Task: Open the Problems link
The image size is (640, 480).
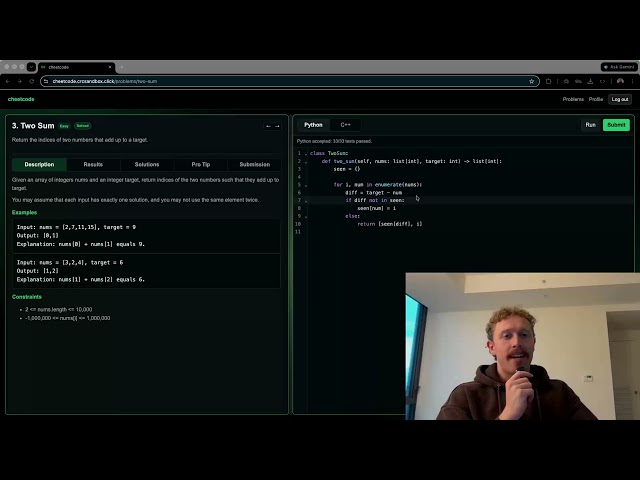Action: point(573,99)
